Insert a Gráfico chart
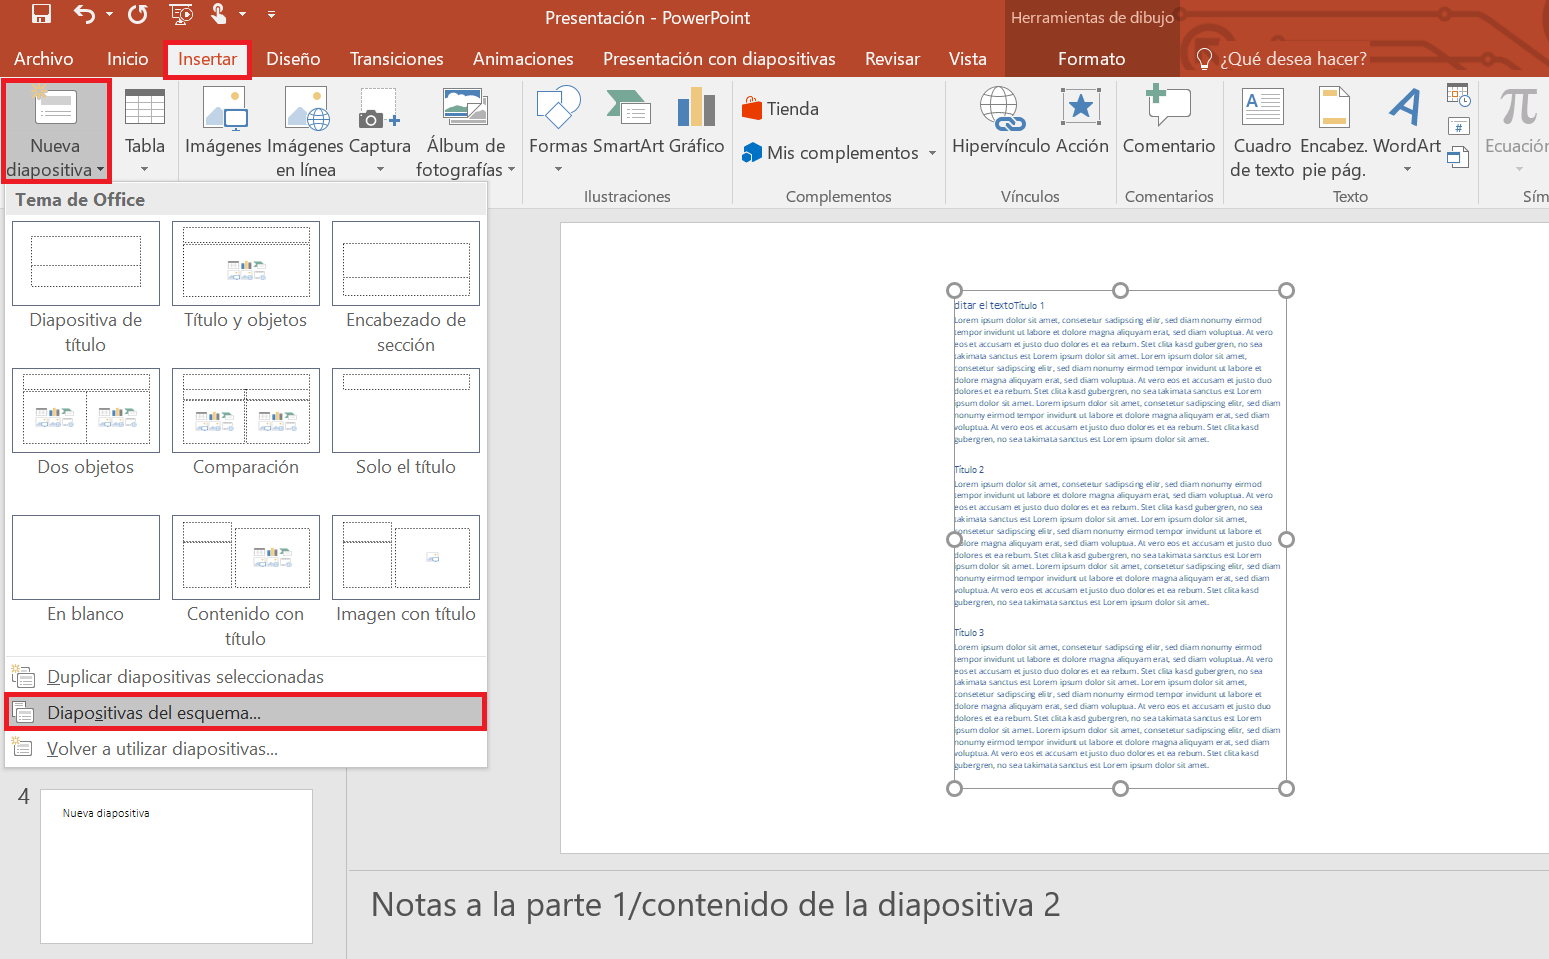Screen dimensions: 1549x959 [x=697, y=120]
